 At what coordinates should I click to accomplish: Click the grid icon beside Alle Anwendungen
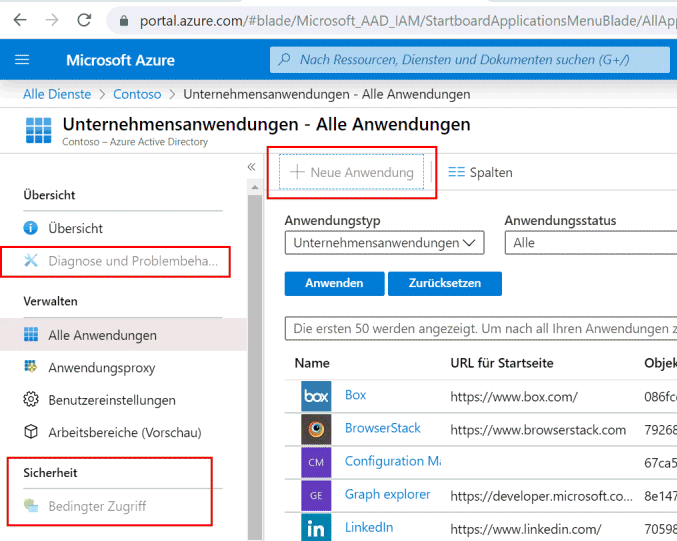[31, 334]
